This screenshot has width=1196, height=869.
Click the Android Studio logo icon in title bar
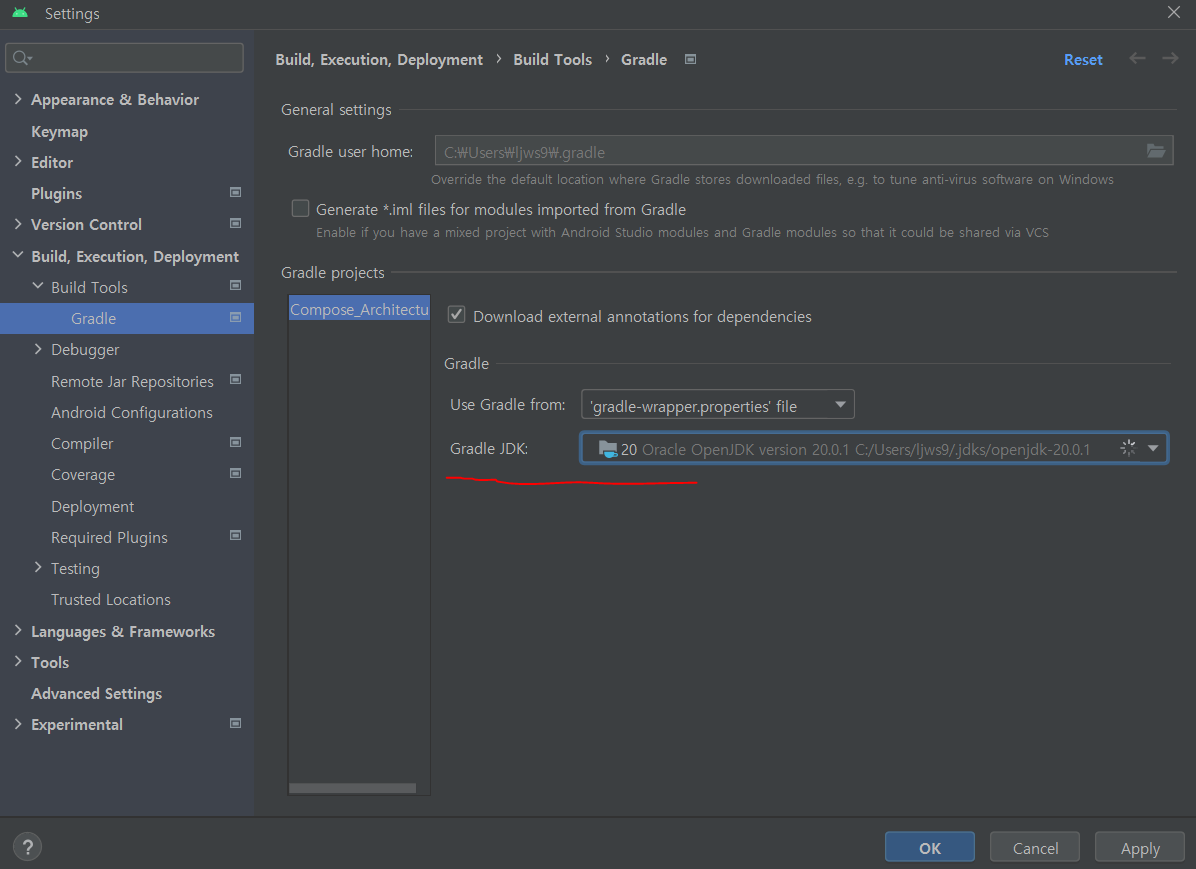pyautogui.click(x=21, y=13)
